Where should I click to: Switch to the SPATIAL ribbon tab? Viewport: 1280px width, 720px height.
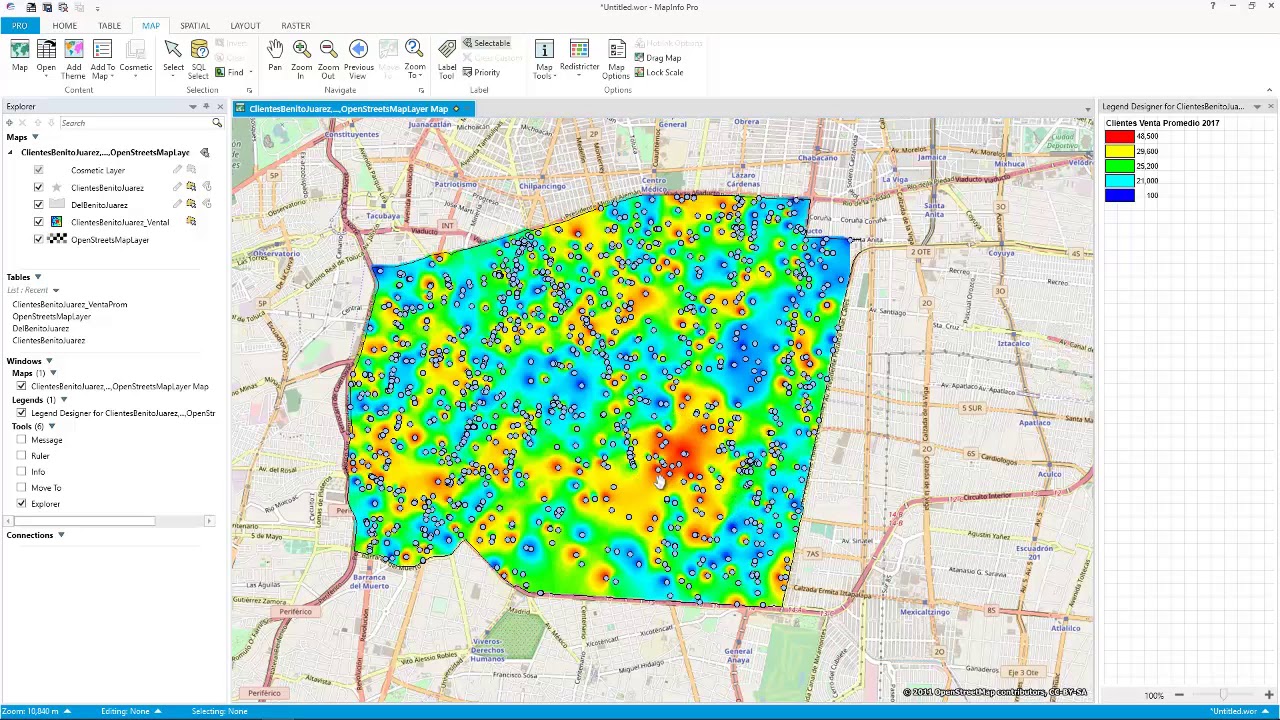point(195,25)
